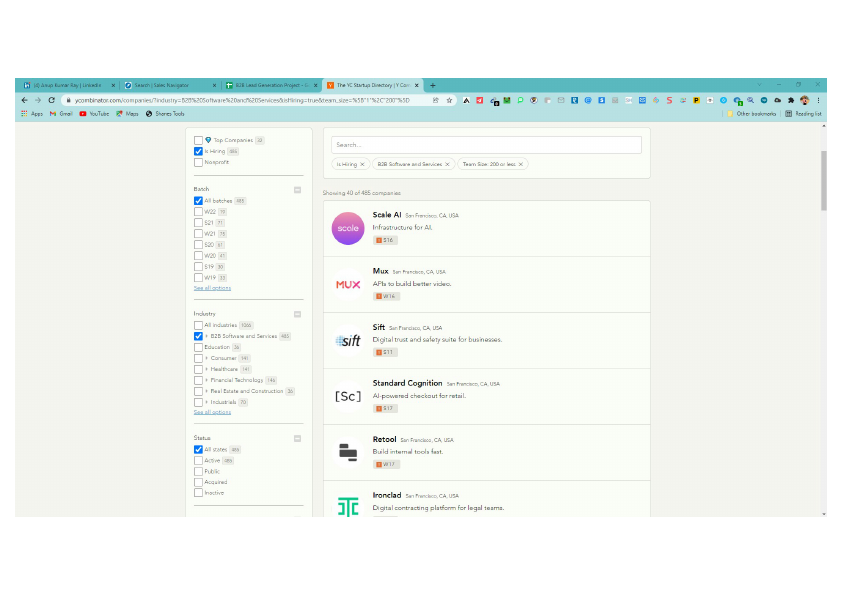Screen dimensions: 842x595
Task: Check the Acquired status checkbox
Action: pos(198,482)
